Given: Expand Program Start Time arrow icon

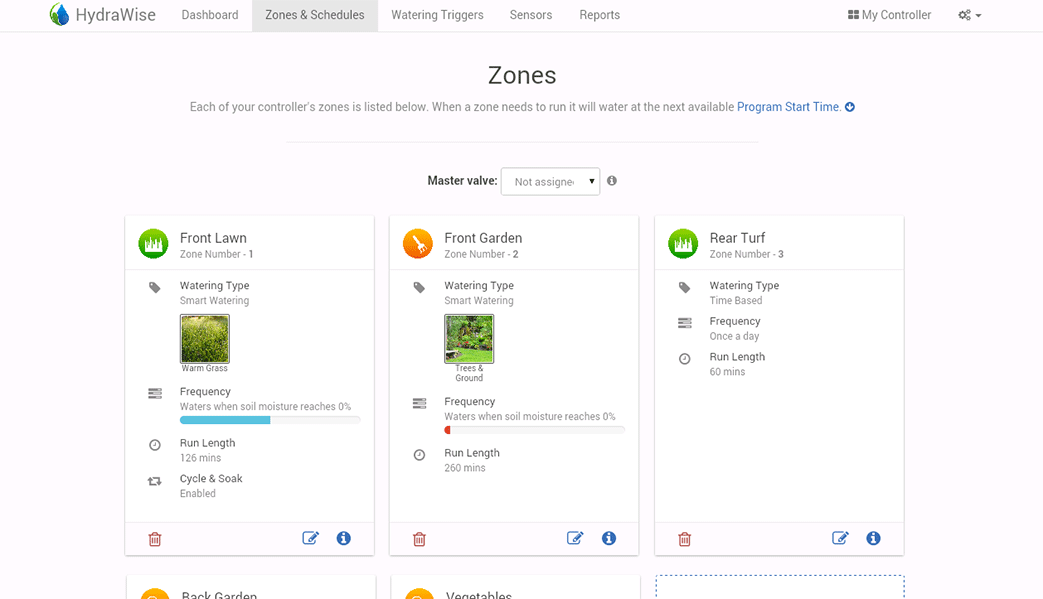Looking at the screenshot, I should click(850, 107).
